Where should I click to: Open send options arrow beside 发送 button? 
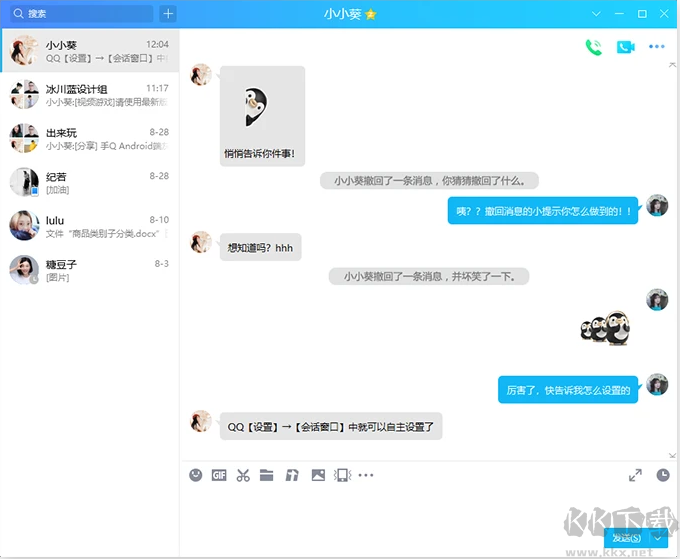658,538
